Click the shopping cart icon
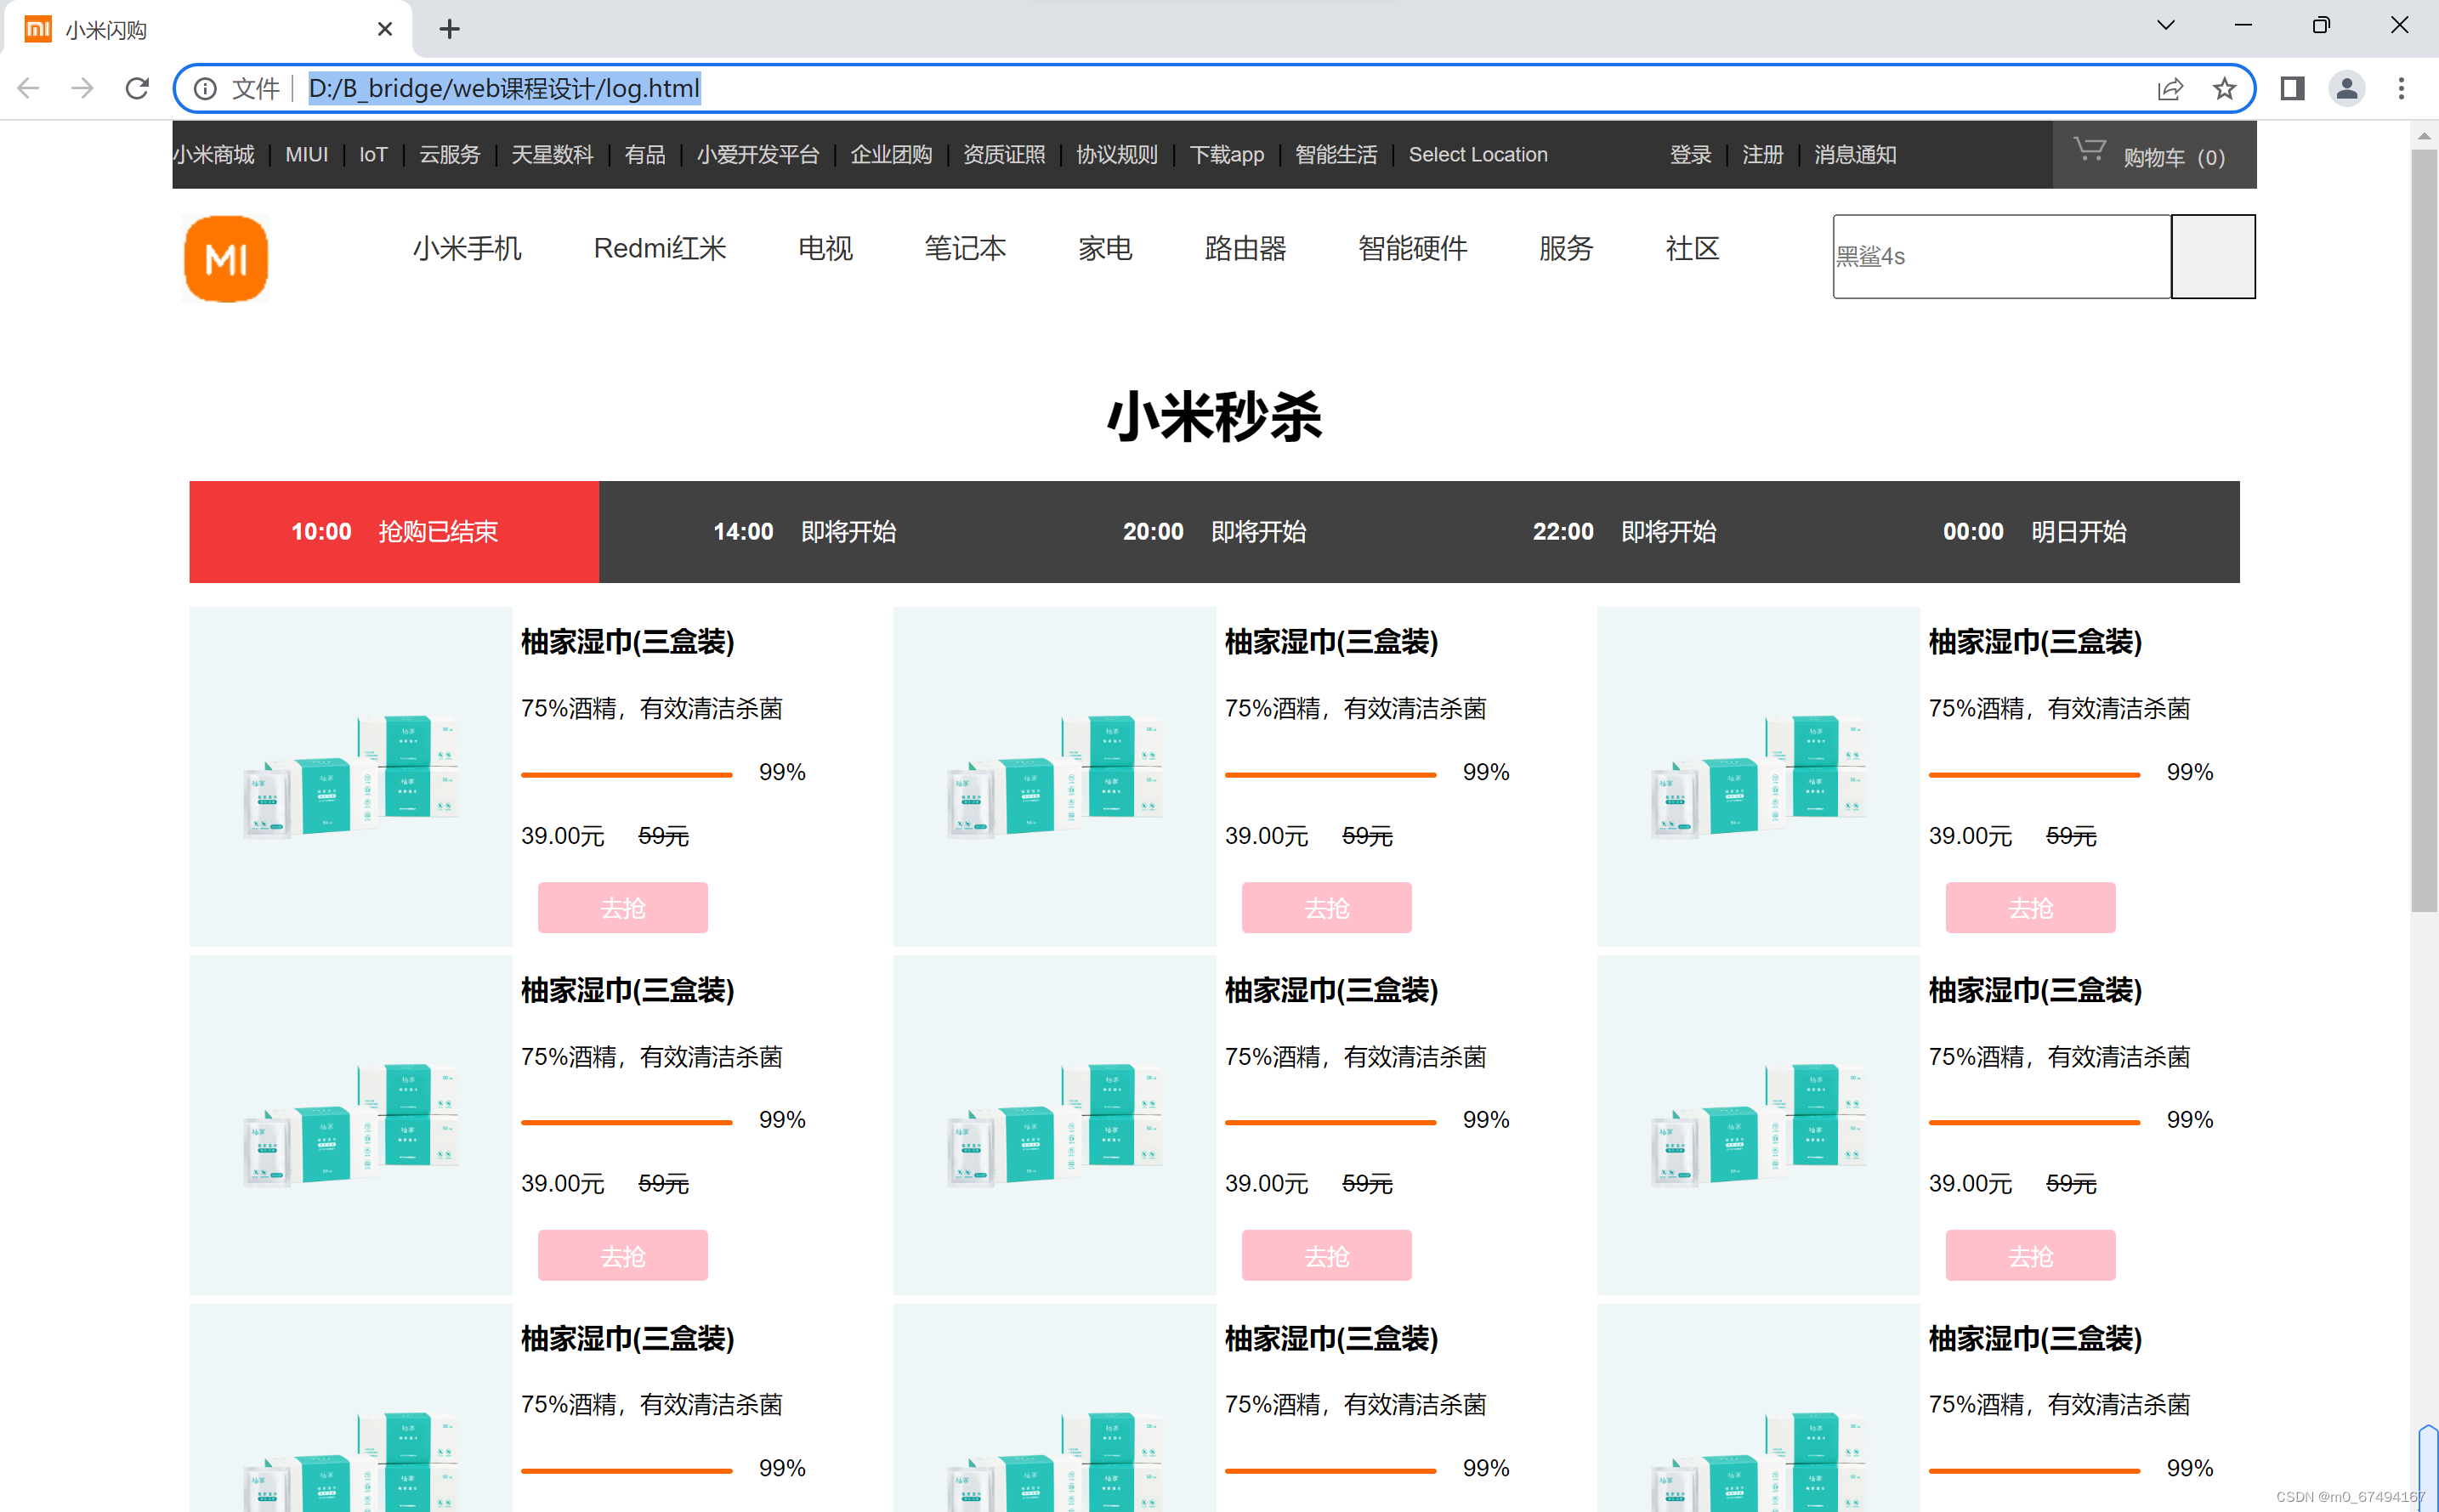 (x=2089, y=150)
